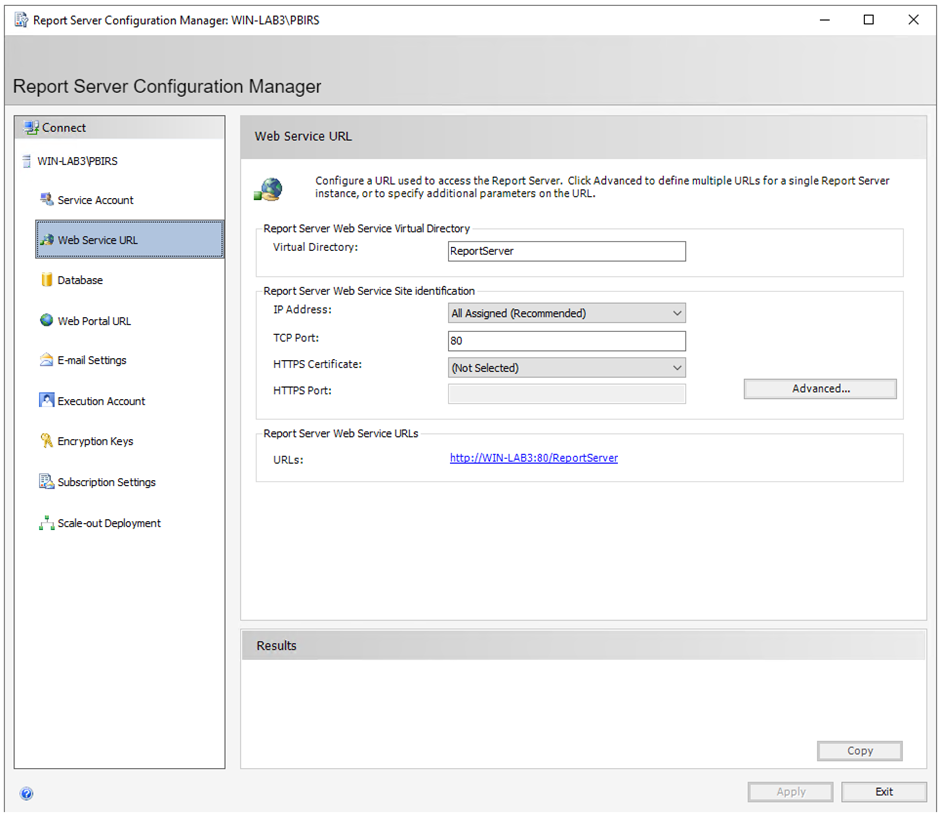Click the Exit button
This screenshot has width=940, height=815.
point(884,792)
